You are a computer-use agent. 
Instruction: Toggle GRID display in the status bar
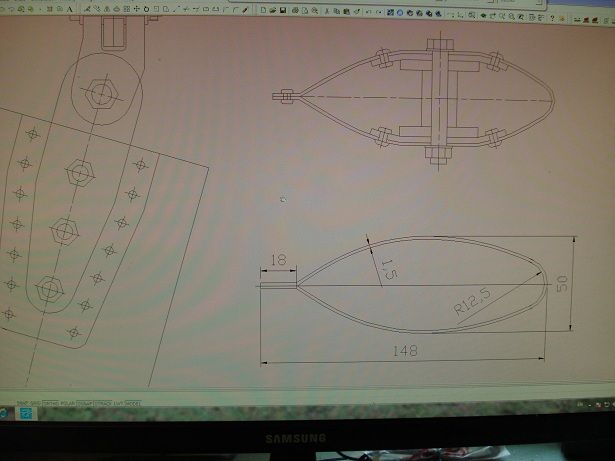(36, 403)
